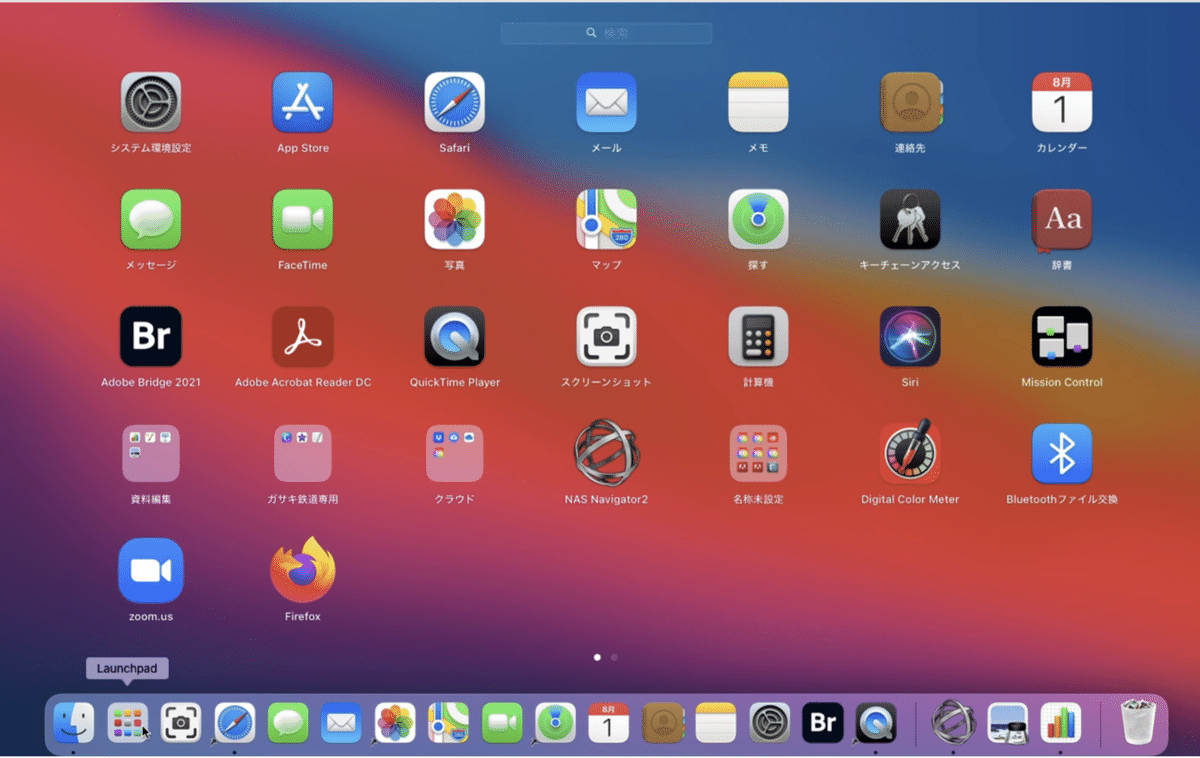
Task: Open Calendar from the Dock
Action: coord(609,722)
